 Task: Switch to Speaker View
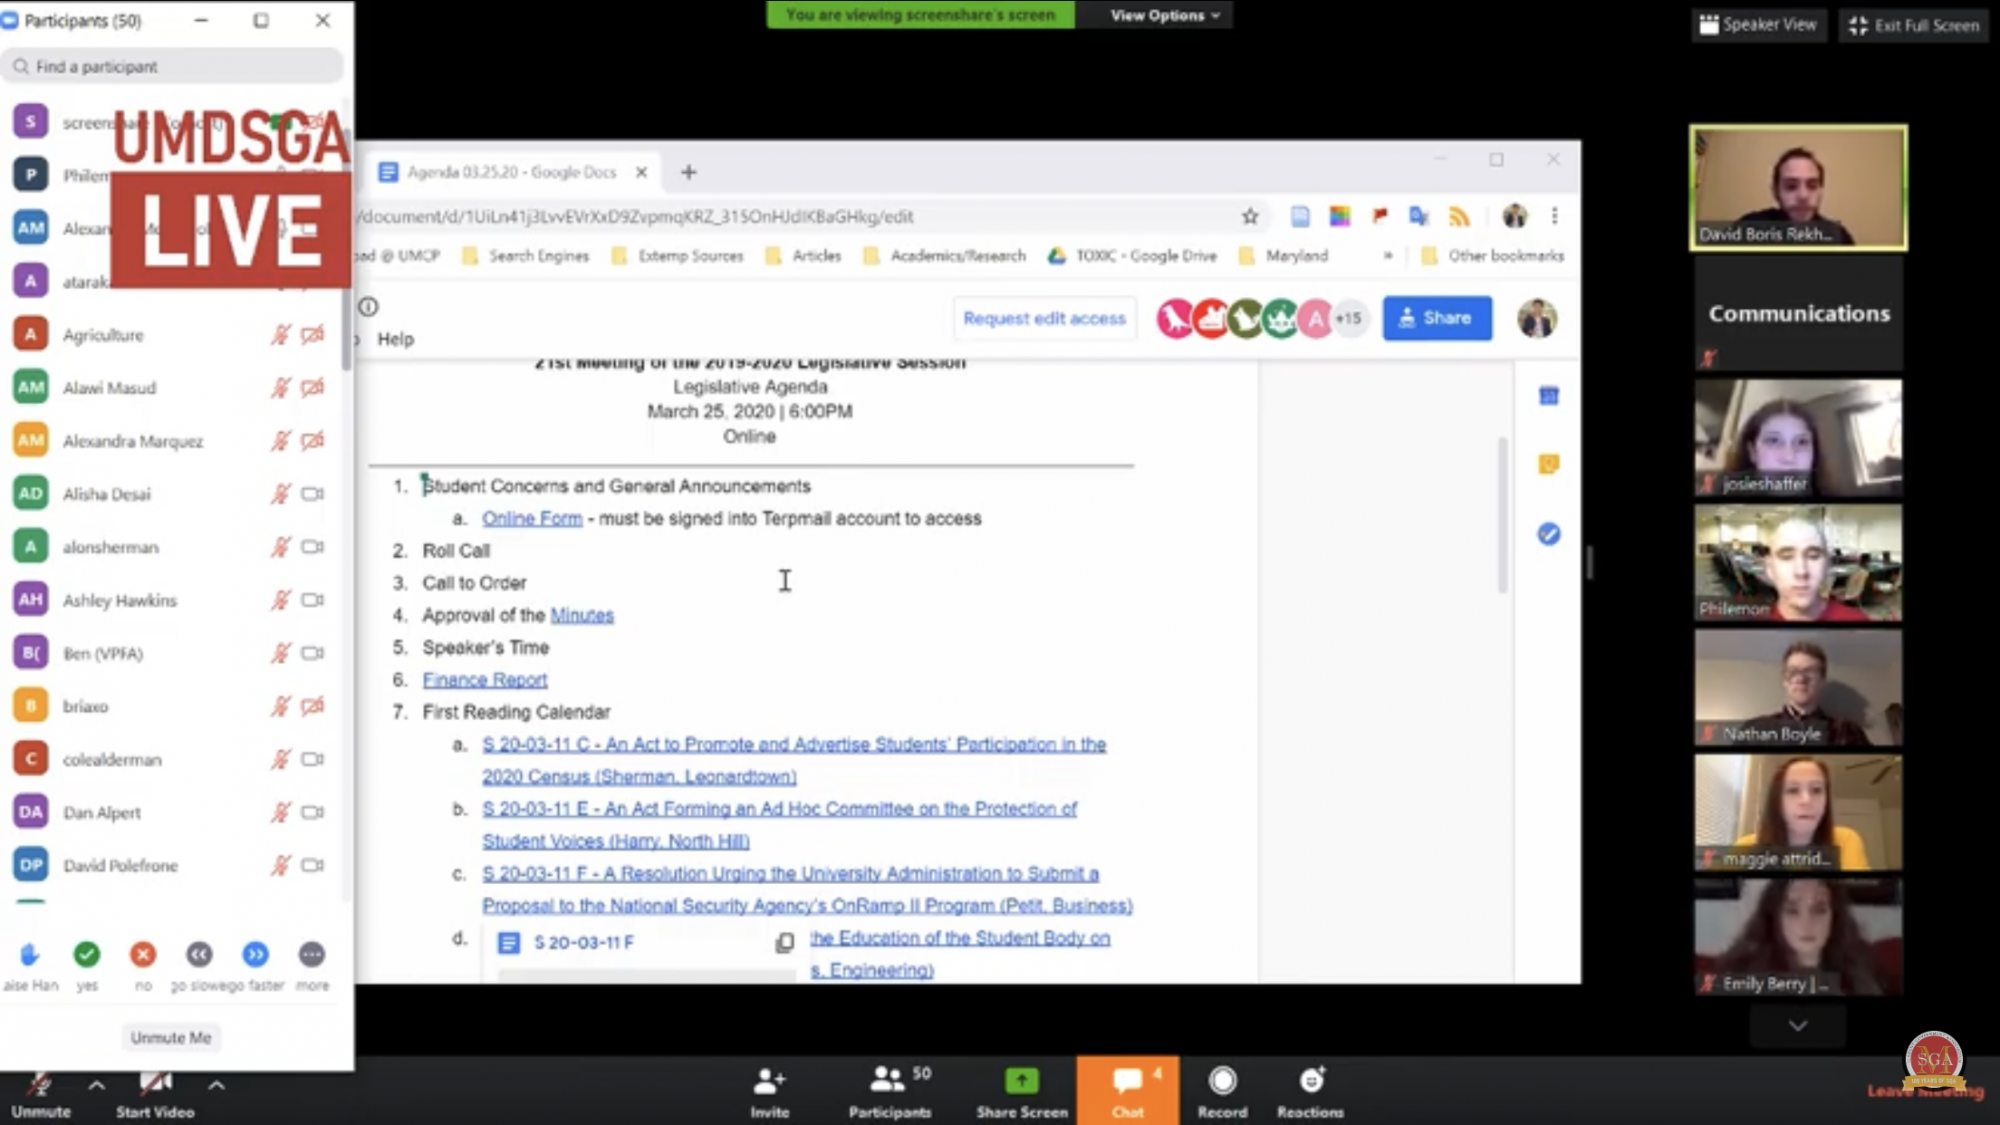(1758, 25)
